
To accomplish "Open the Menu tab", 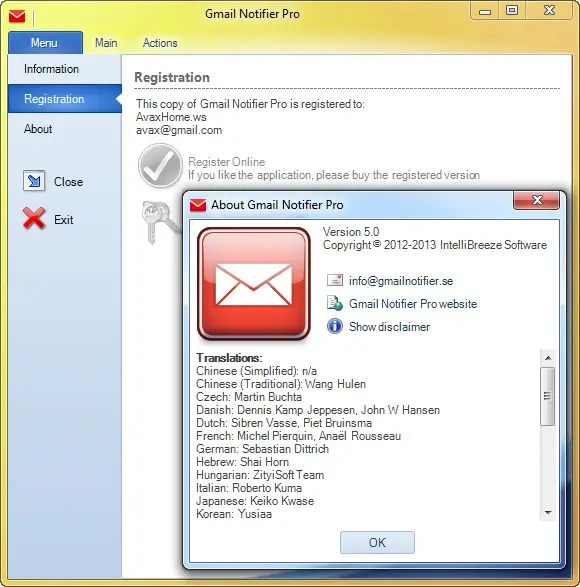I will point(45,43).
